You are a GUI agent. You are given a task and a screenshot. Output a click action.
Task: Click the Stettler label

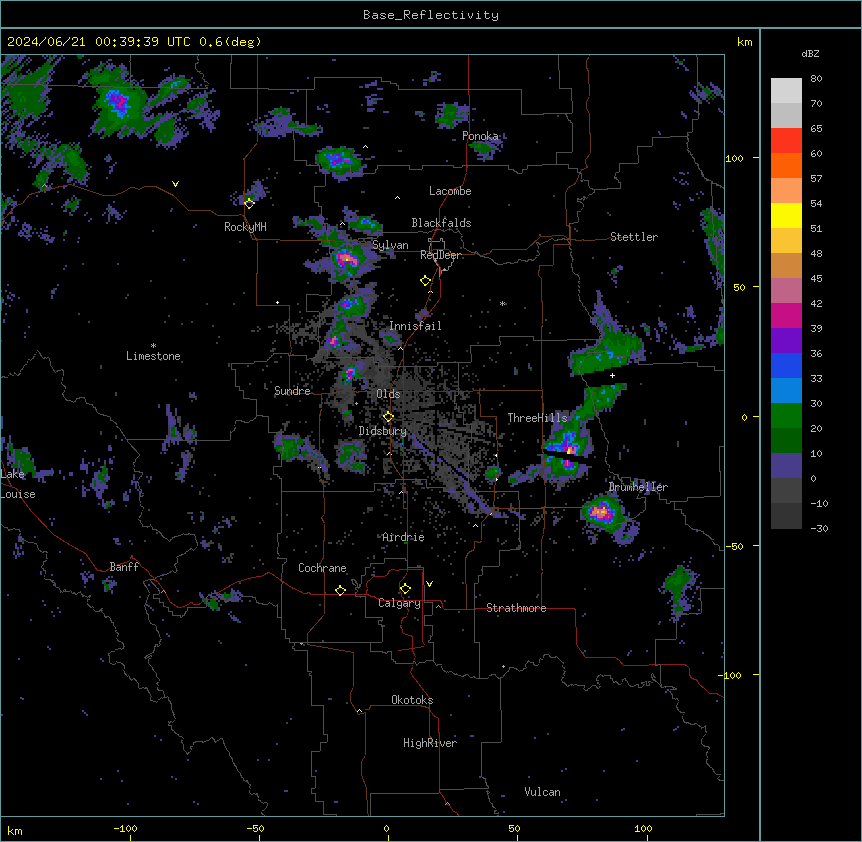(x=634, y=237)
